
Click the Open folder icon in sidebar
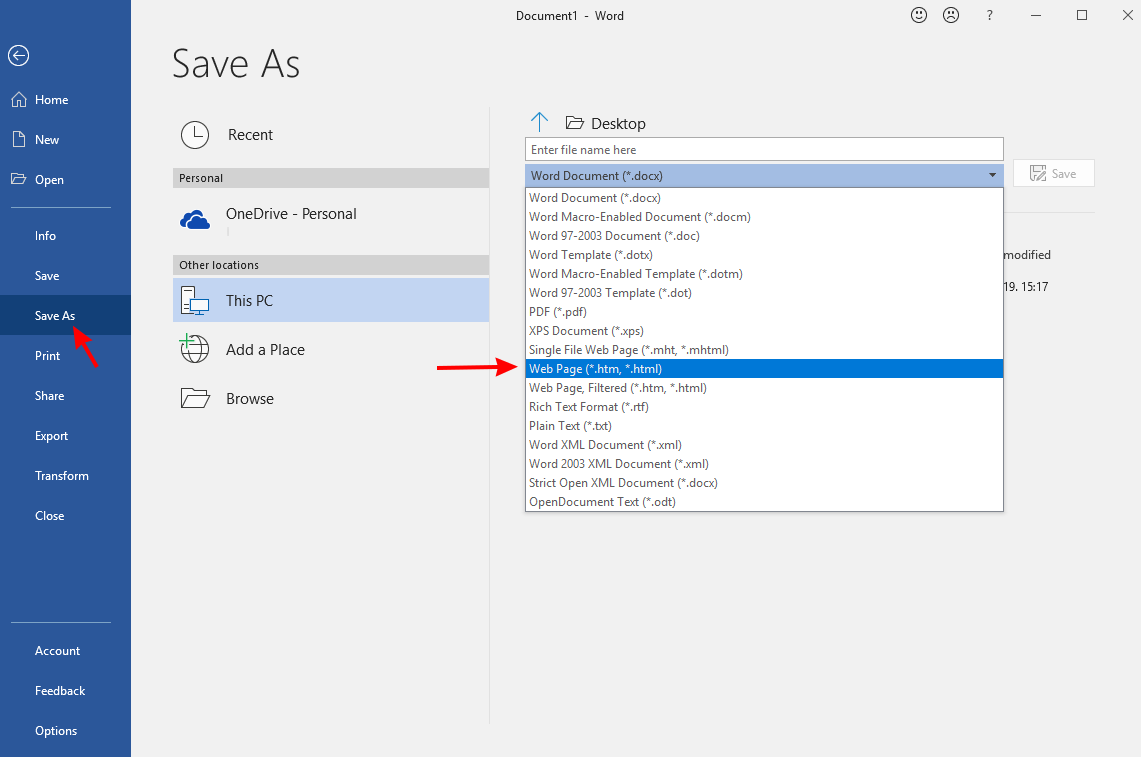tap(19, 179)
